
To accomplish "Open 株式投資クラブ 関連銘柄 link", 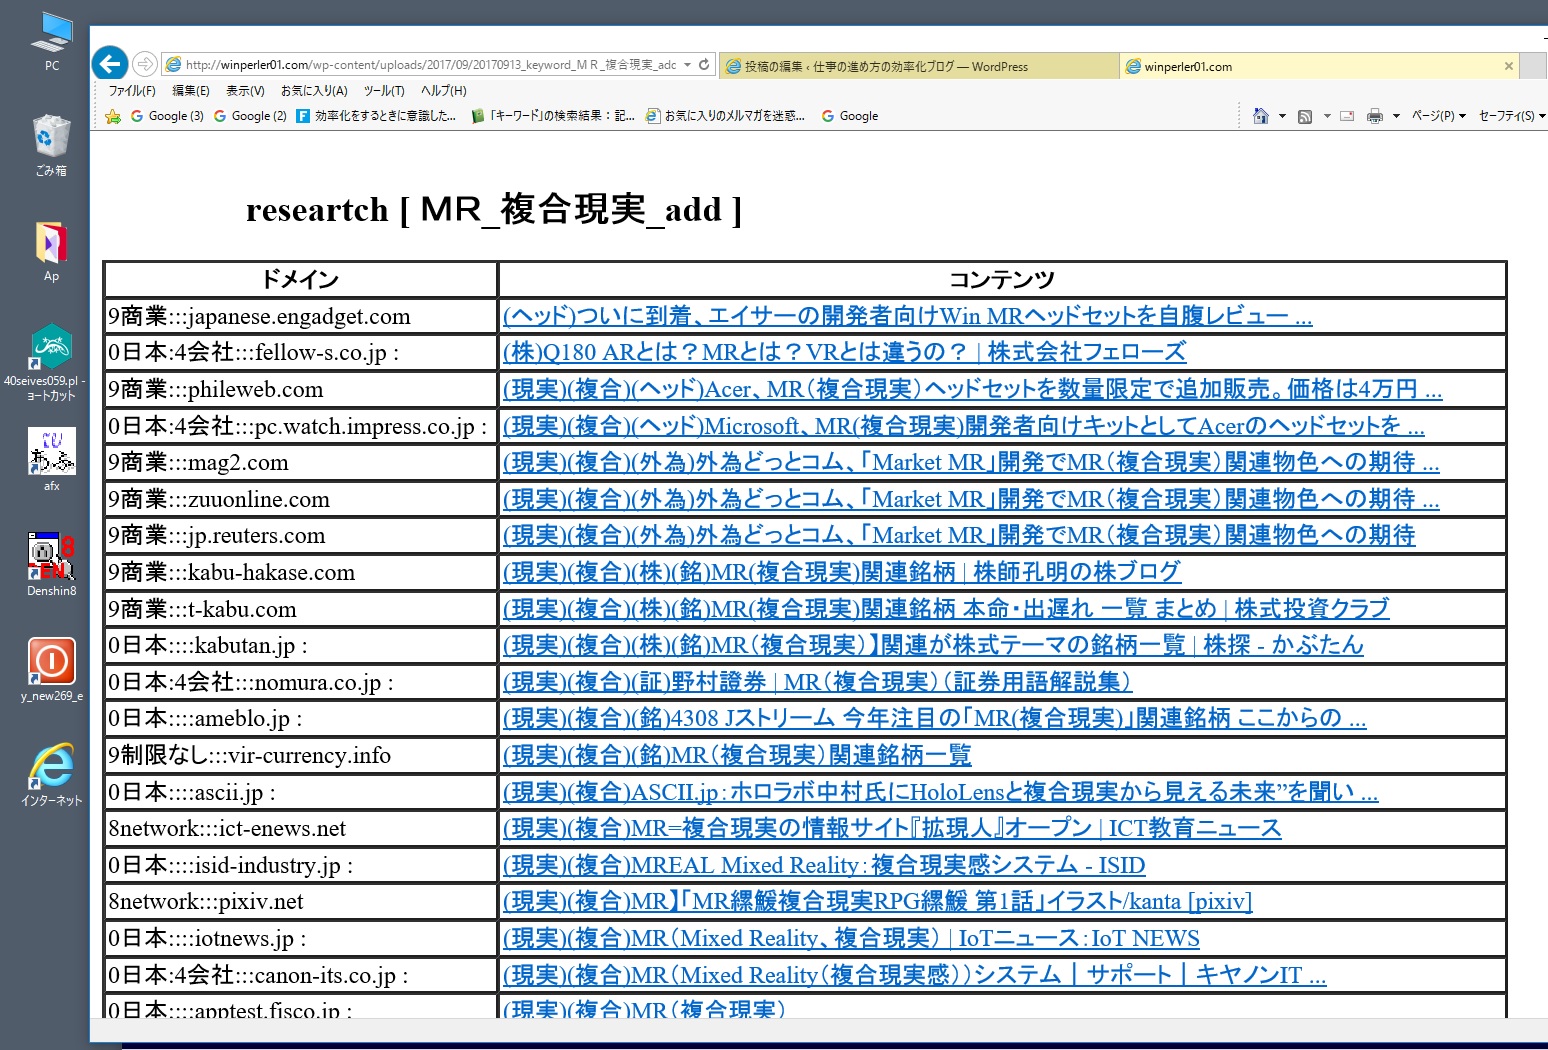I will click(946, 609).
